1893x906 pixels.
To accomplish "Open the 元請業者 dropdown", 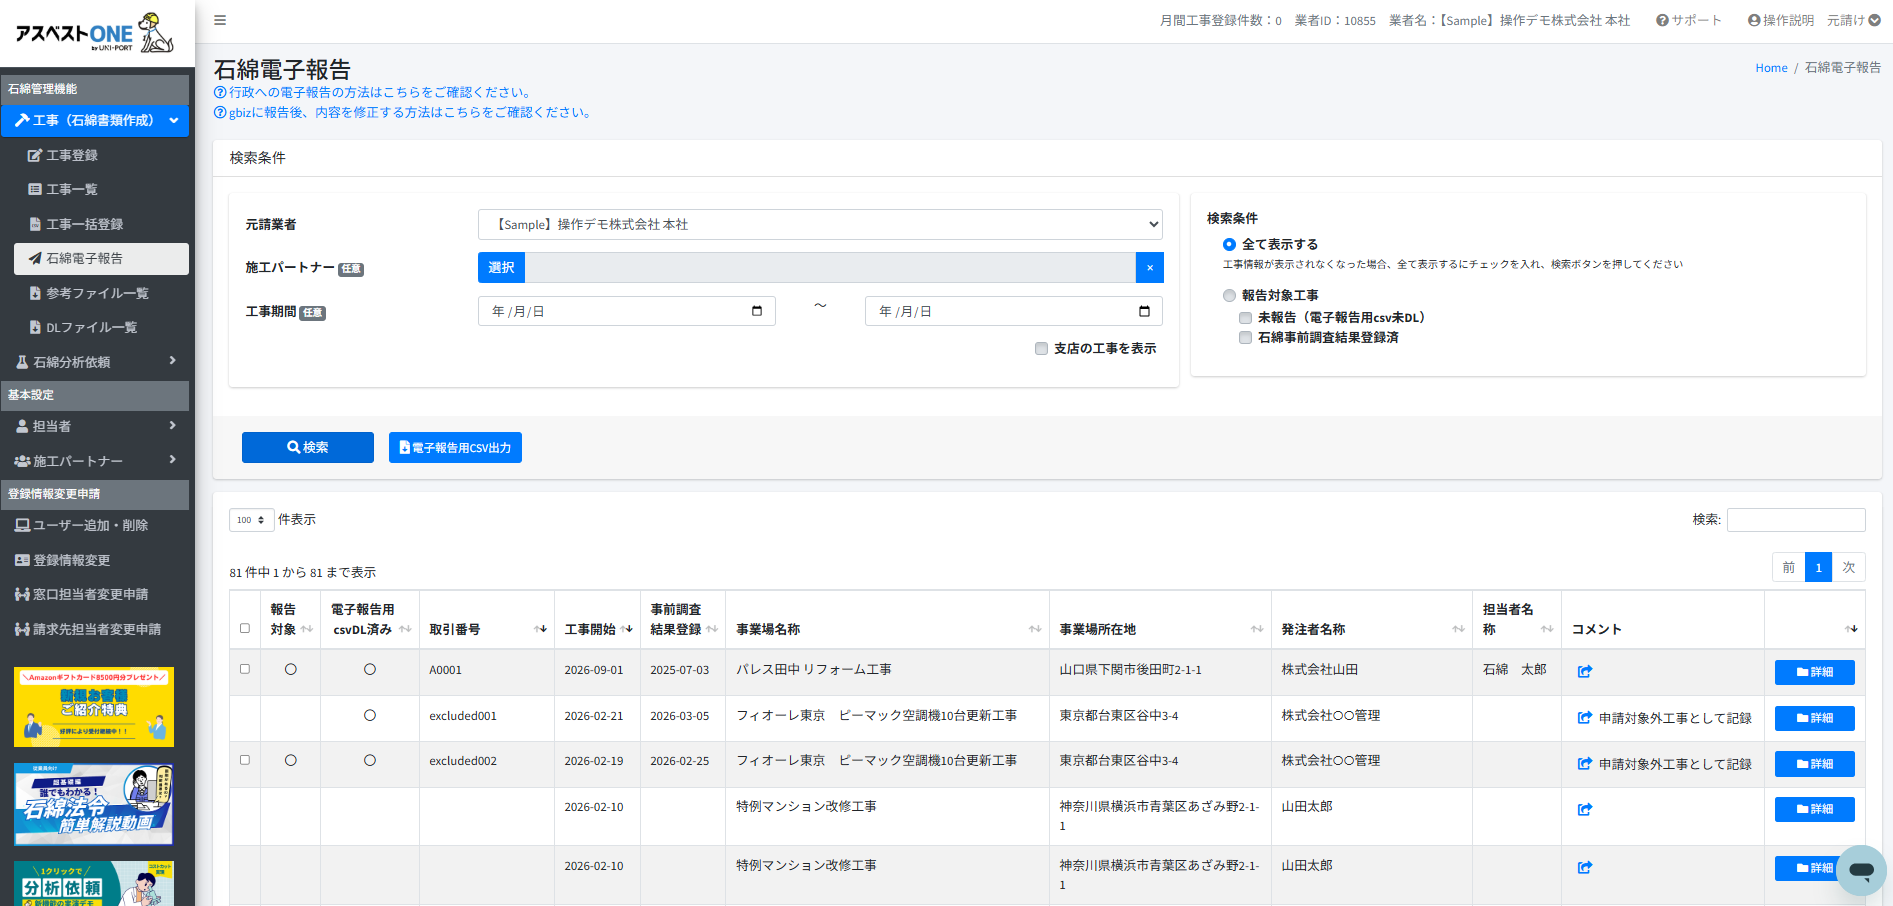I will click(x=820, y=225).
